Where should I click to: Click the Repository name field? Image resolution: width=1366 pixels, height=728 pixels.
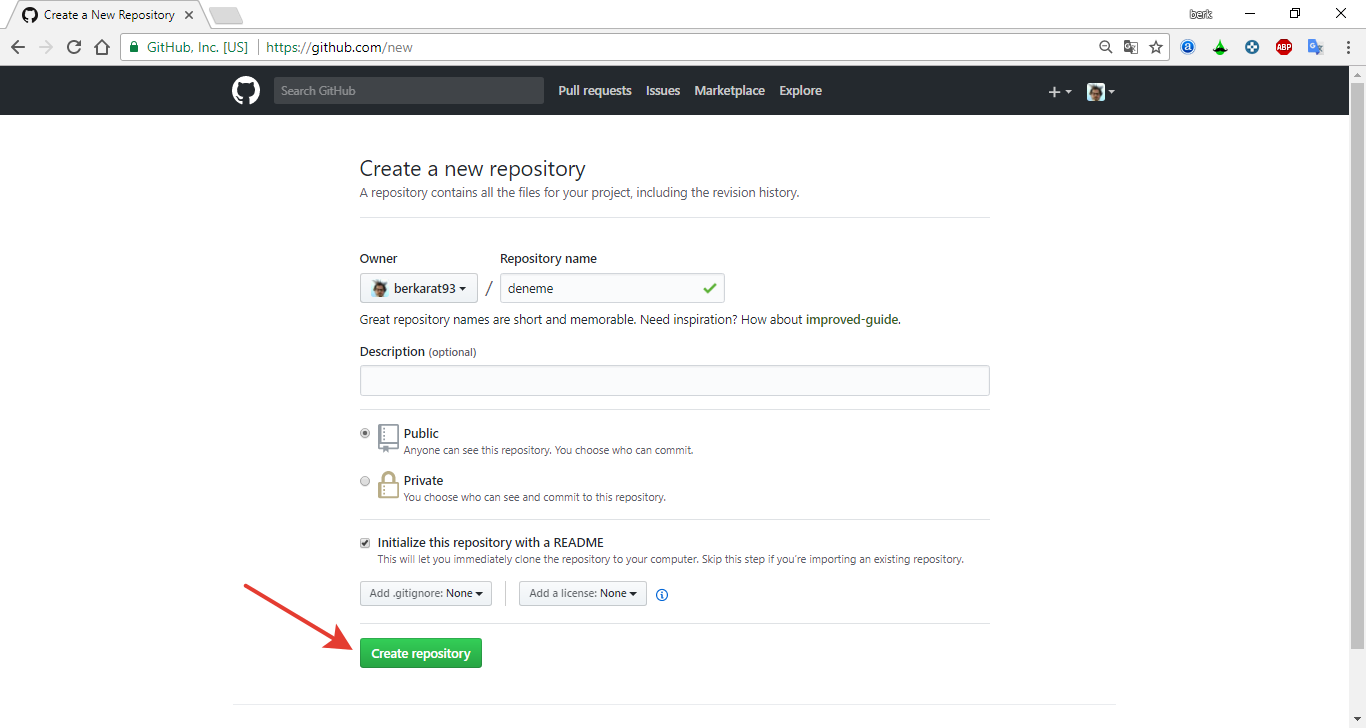tap(612, 288)
